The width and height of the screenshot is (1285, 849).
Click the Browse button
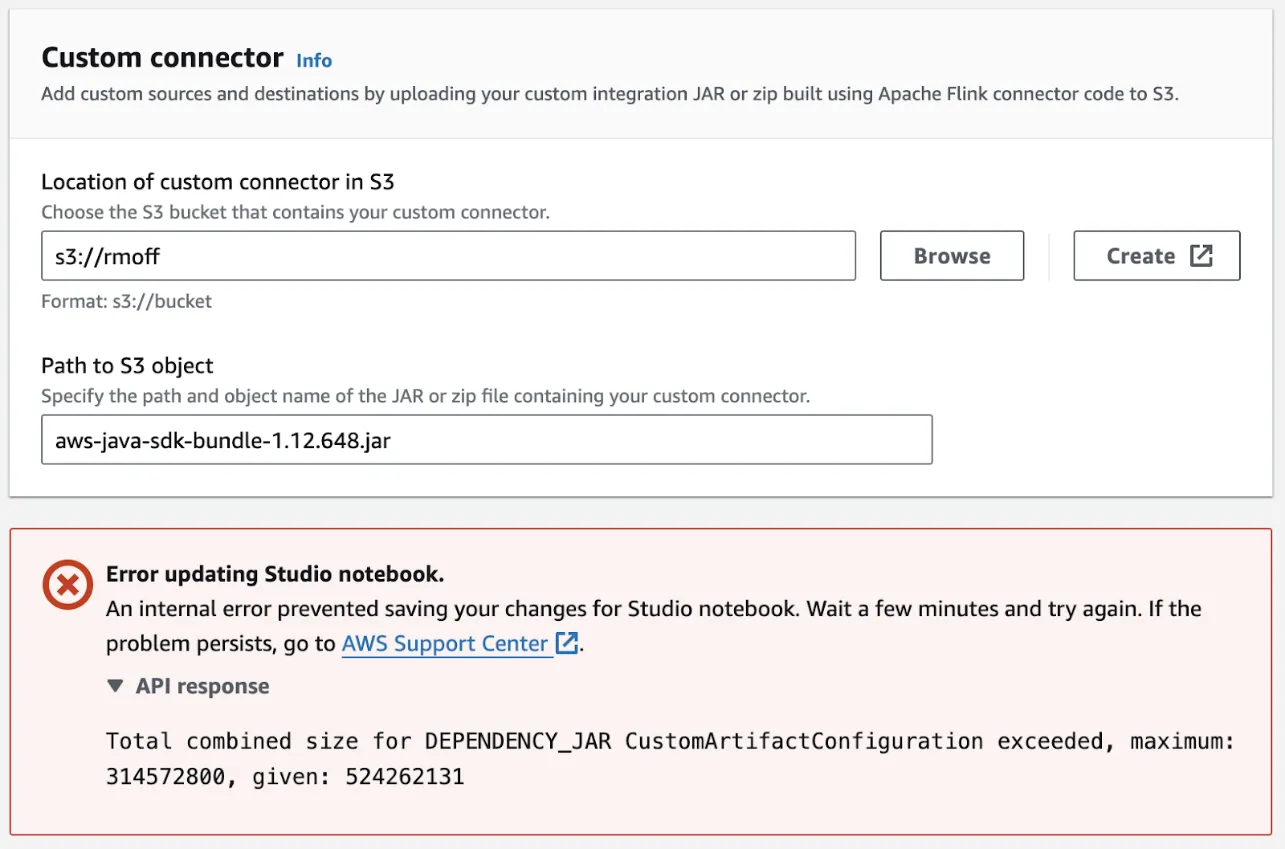tap(952, 256)
